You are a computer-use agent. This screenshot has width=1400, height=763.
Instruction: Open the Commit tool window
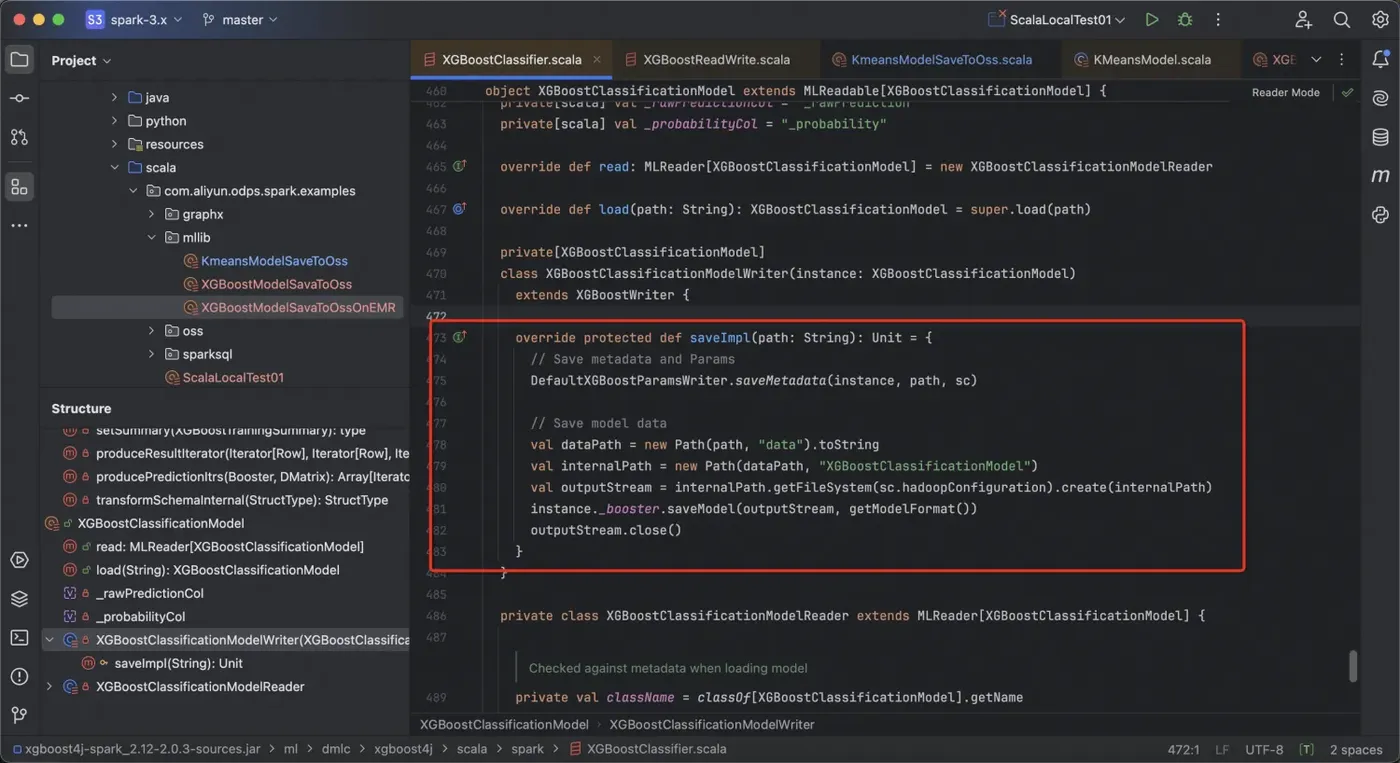point(19,98)
